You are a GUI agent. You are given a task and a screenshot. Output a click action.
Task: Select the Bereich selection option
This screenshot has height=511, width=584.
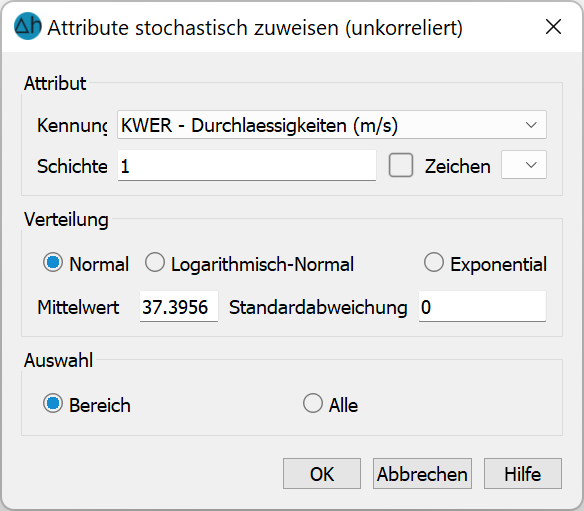(53, 404)
